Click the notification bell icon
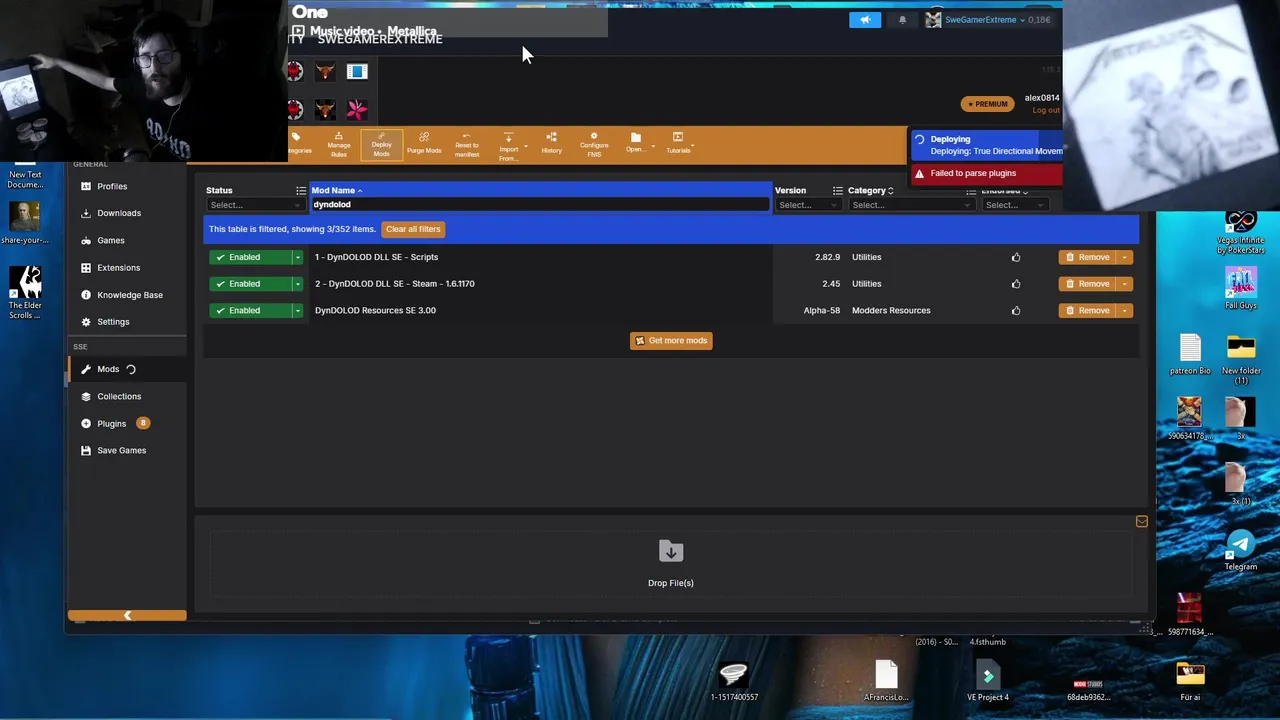This screenshot has height=720, width=1280. point(902,20)
